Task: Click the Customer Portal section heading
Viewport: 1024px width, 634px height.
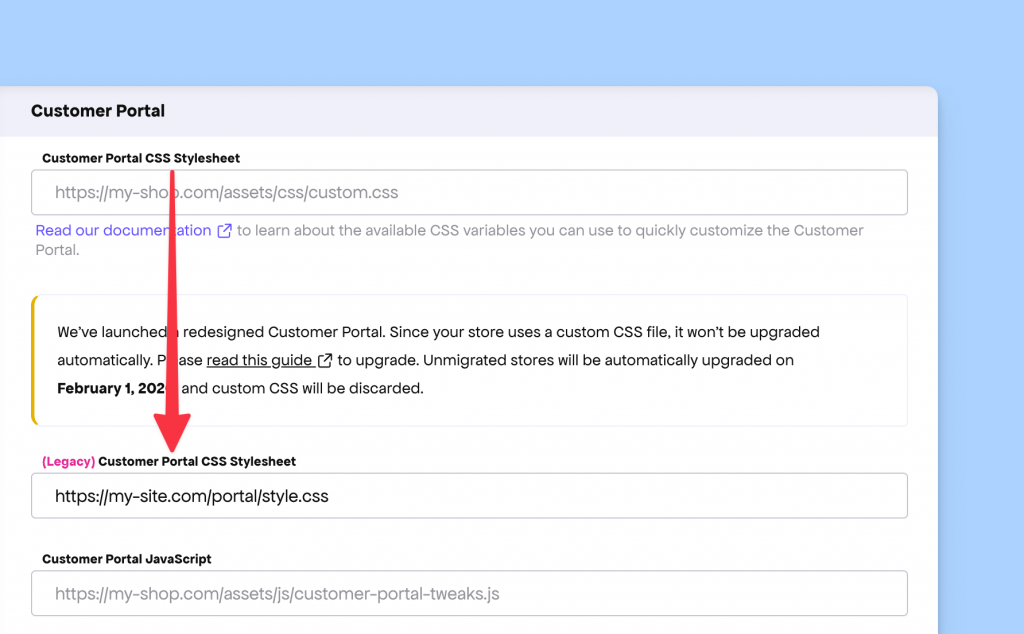Action: click(98, 111)
